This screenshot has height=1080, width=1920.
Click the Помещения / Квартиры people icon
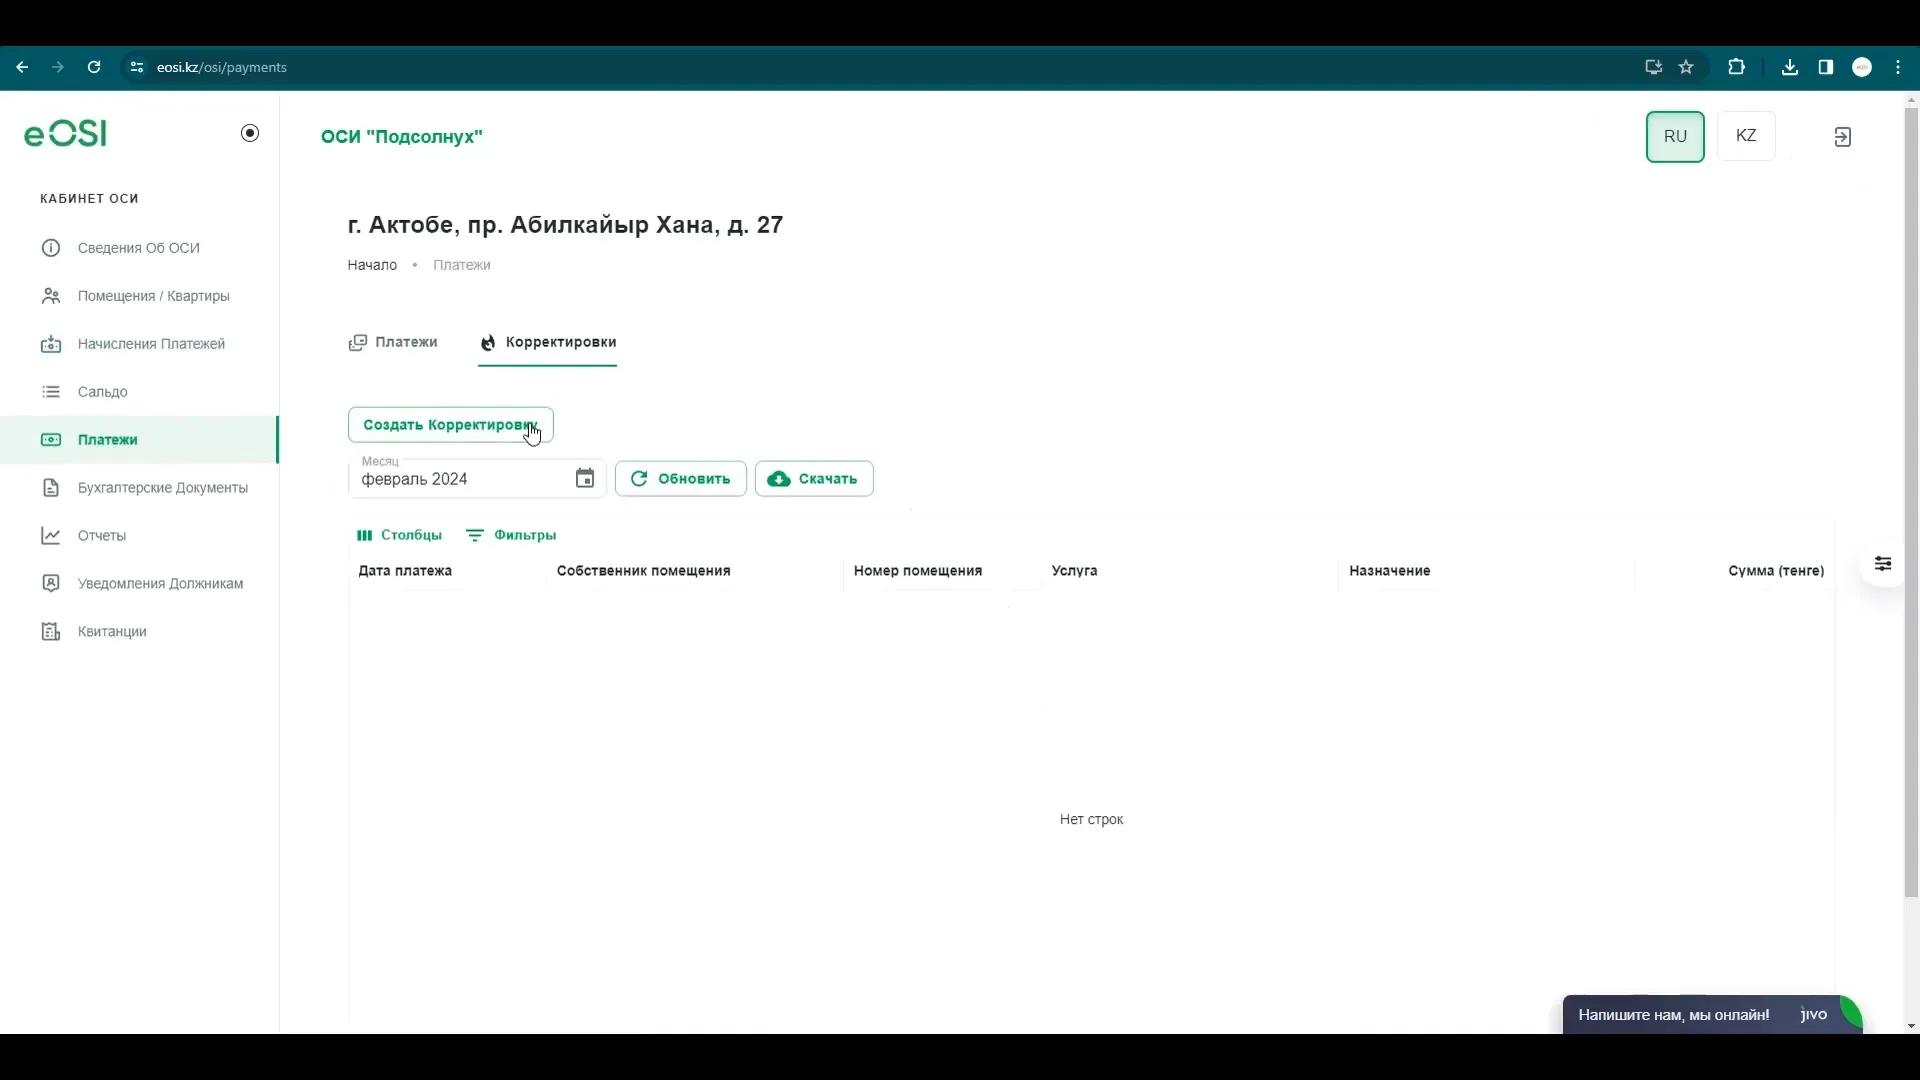click(x=51, y=296)
